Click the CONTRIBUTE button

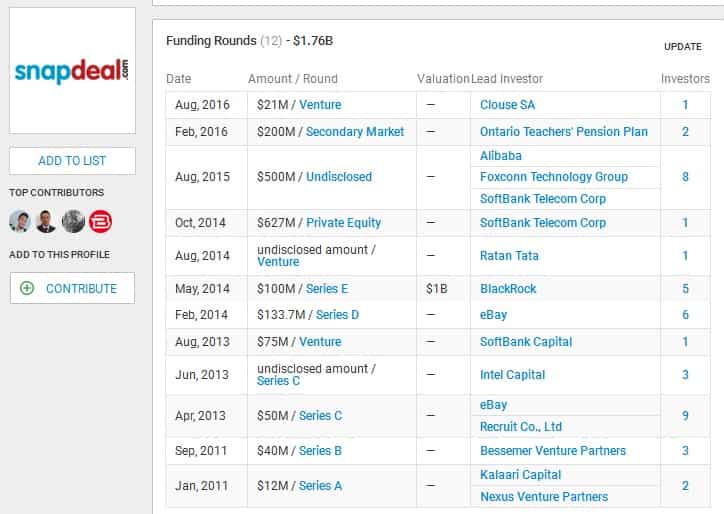coord(72,288)
